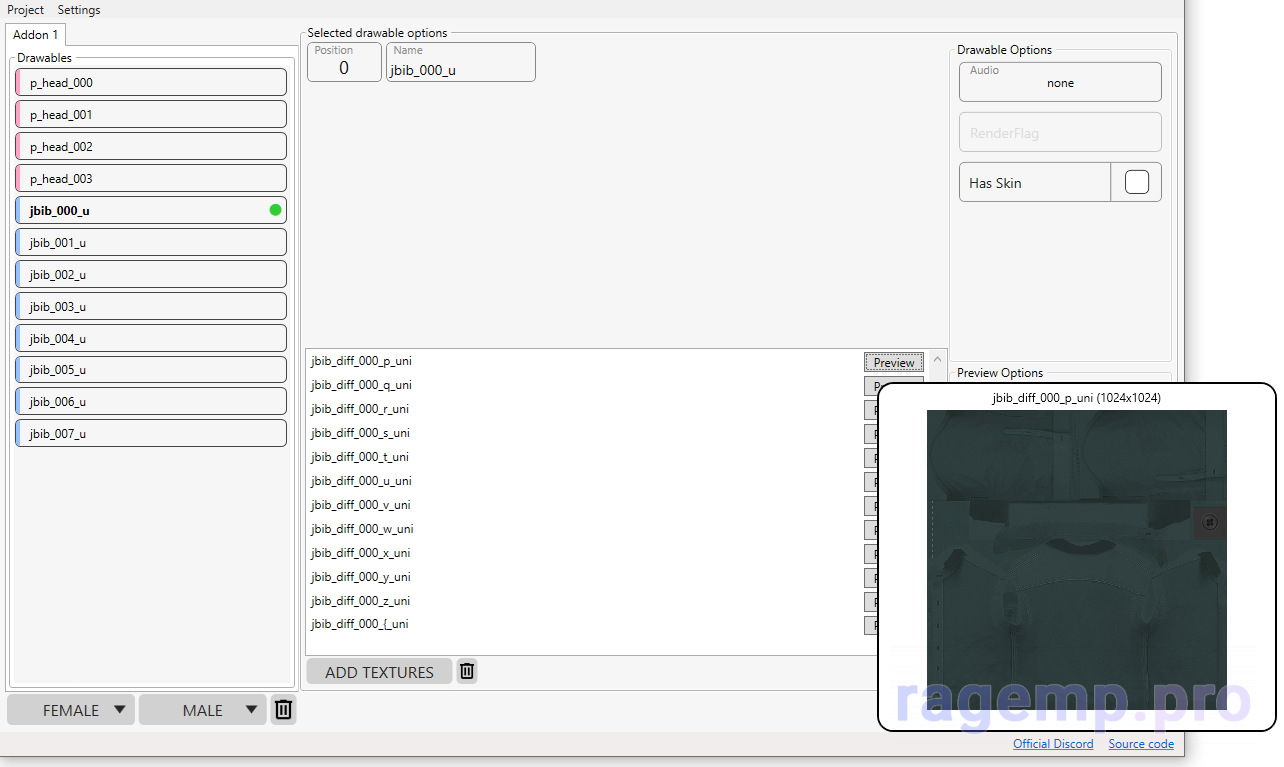The width and height of the screenshot is (1284, 767).
Task: Select texture jbib_diff_000_z_uni
Action: point(361,601)
